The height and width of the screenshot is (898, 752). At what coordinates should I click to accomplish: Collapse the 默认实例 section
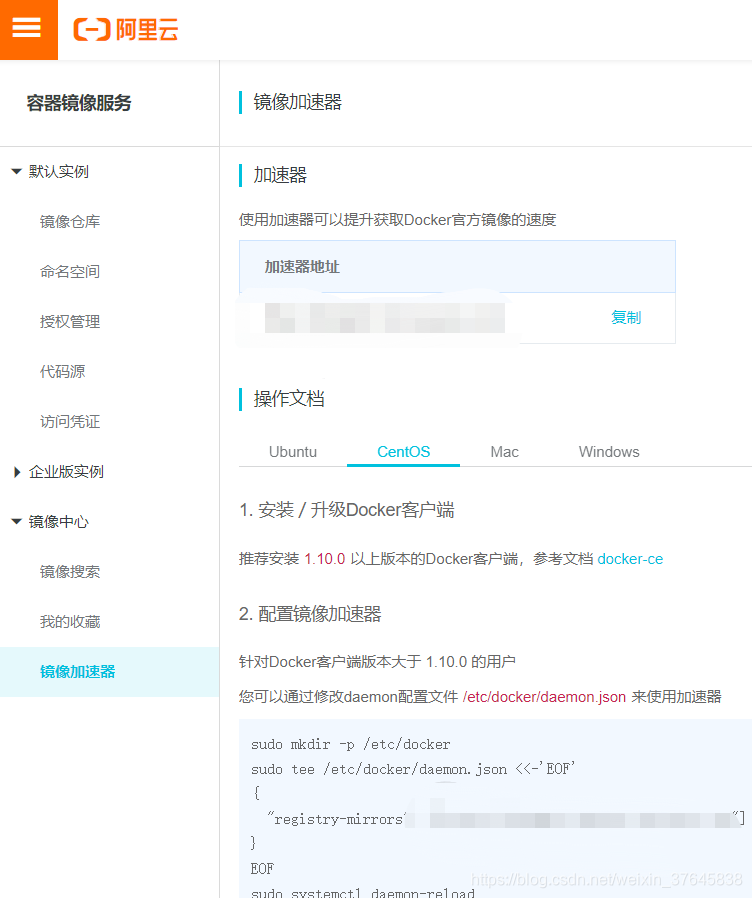point(17,171)
